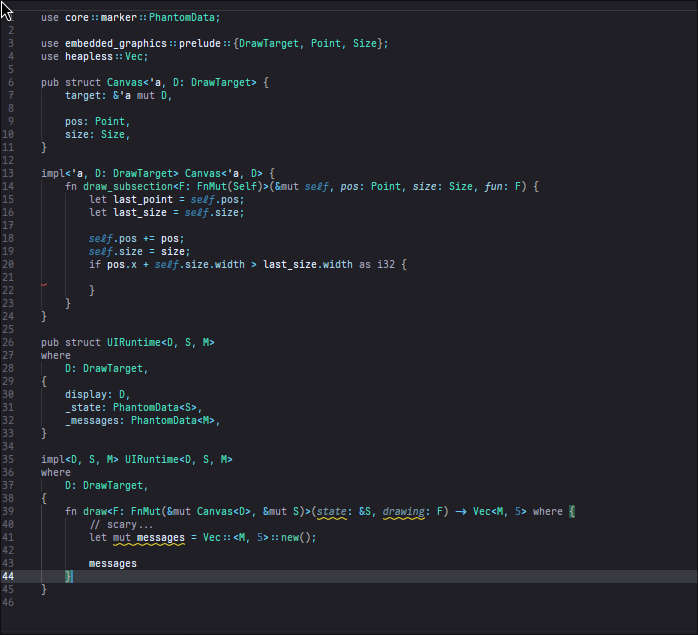698x635 pixels.
Task: Click 'pos: Point,' field on line 9
Action: 97,122
